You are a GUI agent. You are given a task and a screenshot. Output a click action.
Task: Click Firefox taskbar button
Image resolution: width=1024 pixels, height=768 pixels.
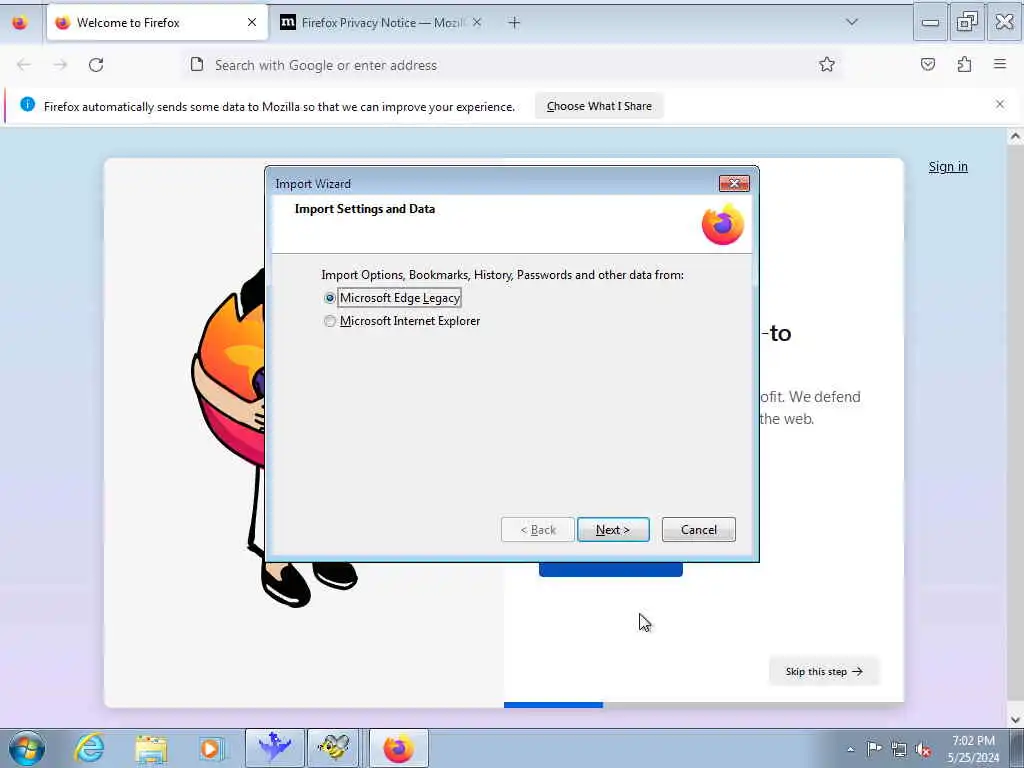399,748
